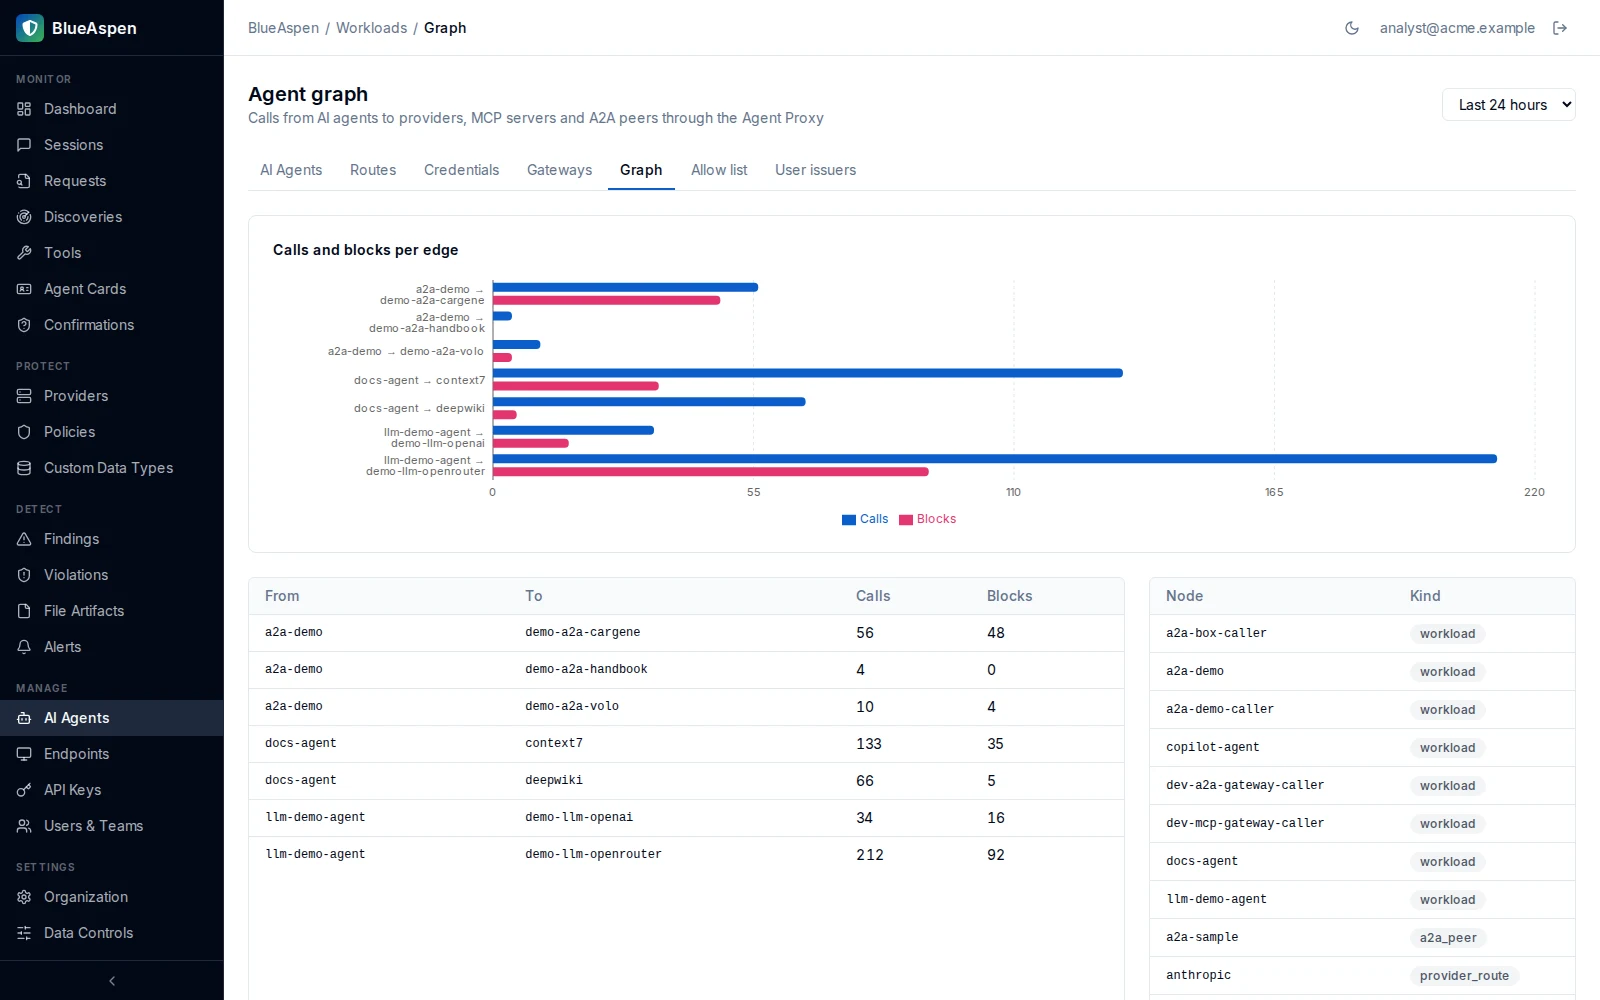Open Confirmations page
The image size is (1600, 1000).
click(x=112, y=325)
